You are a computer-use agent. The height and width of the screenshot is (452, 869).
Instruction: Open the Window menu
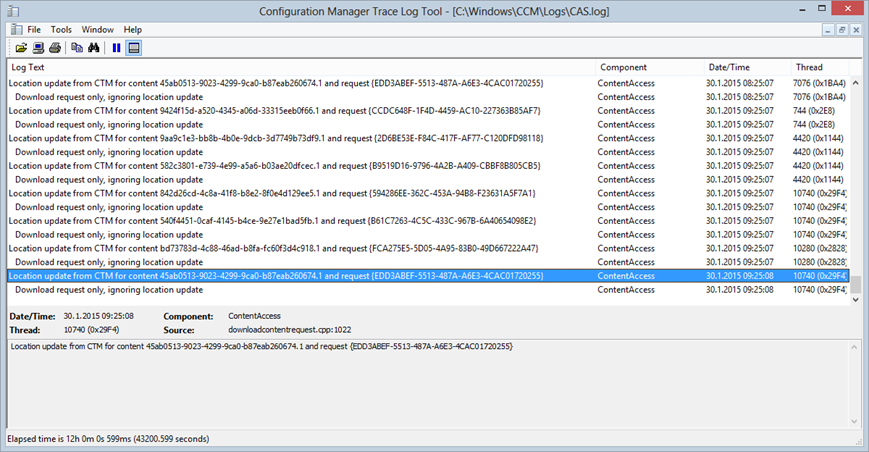[x=98, y=30]
